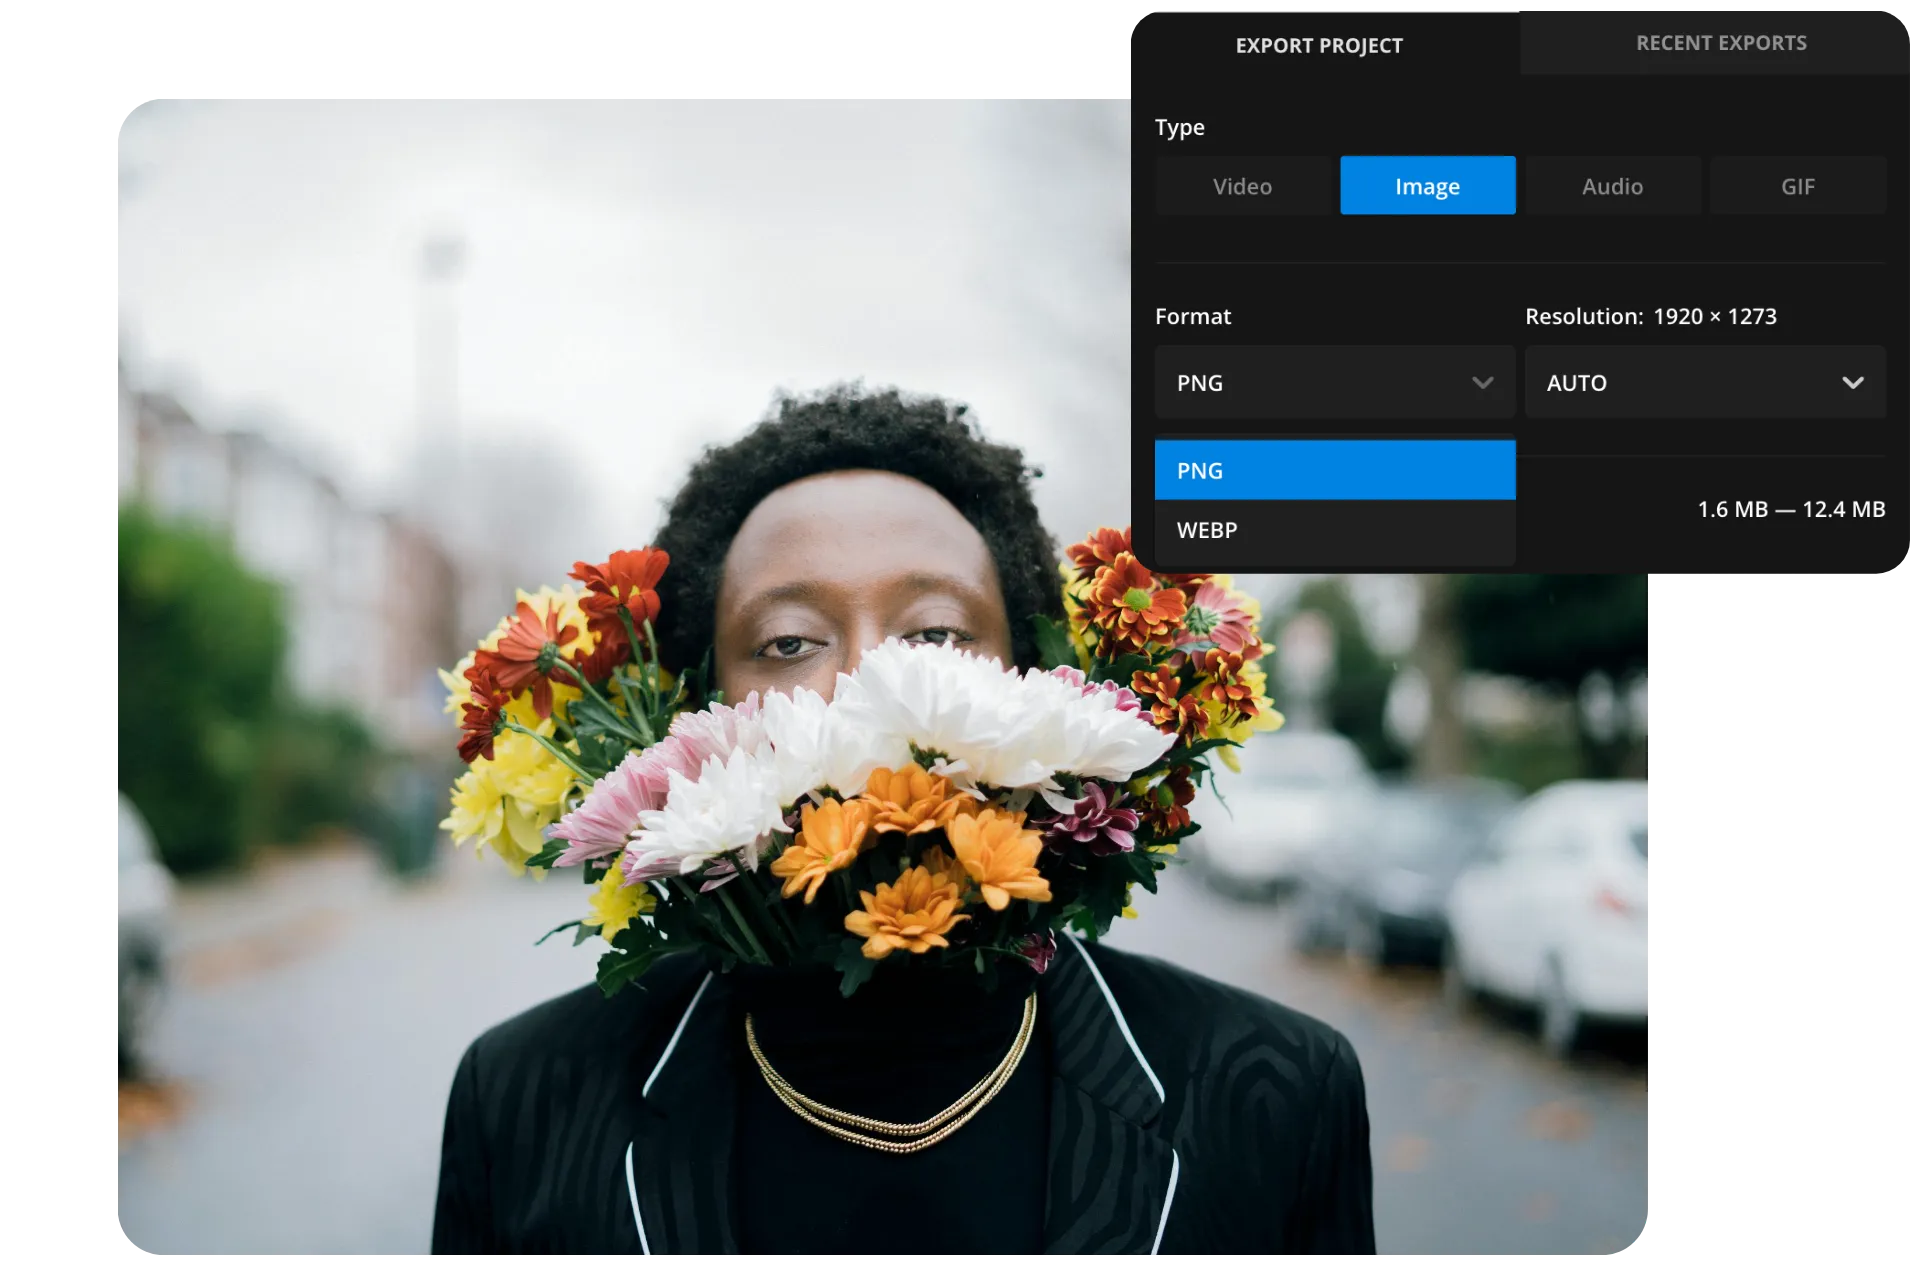Click the highlighted PNG list entry
The image size is (1920, 1273).
pos(1335,470)
